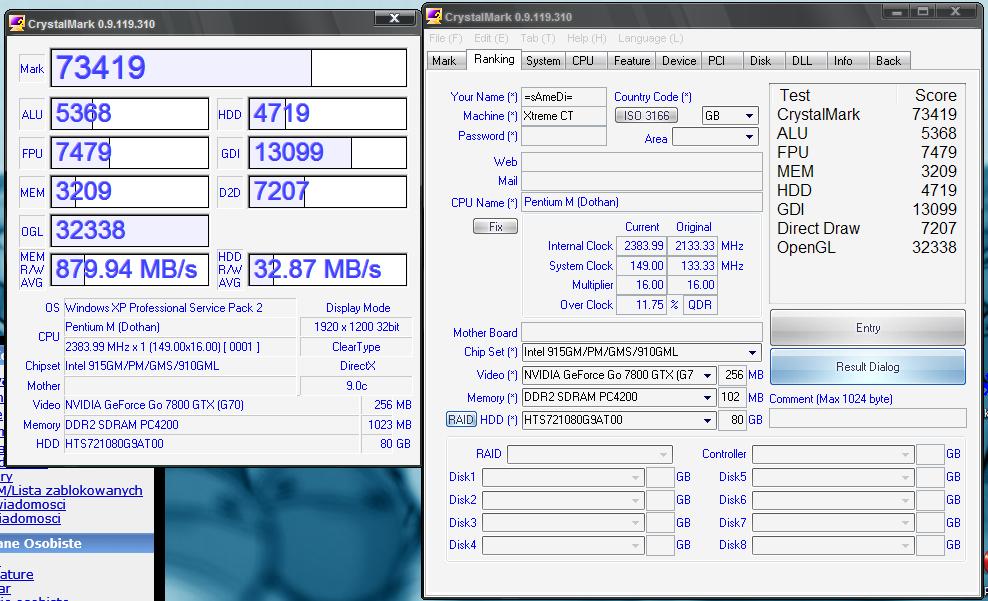Click the Mother Board input field

(641, 333)
